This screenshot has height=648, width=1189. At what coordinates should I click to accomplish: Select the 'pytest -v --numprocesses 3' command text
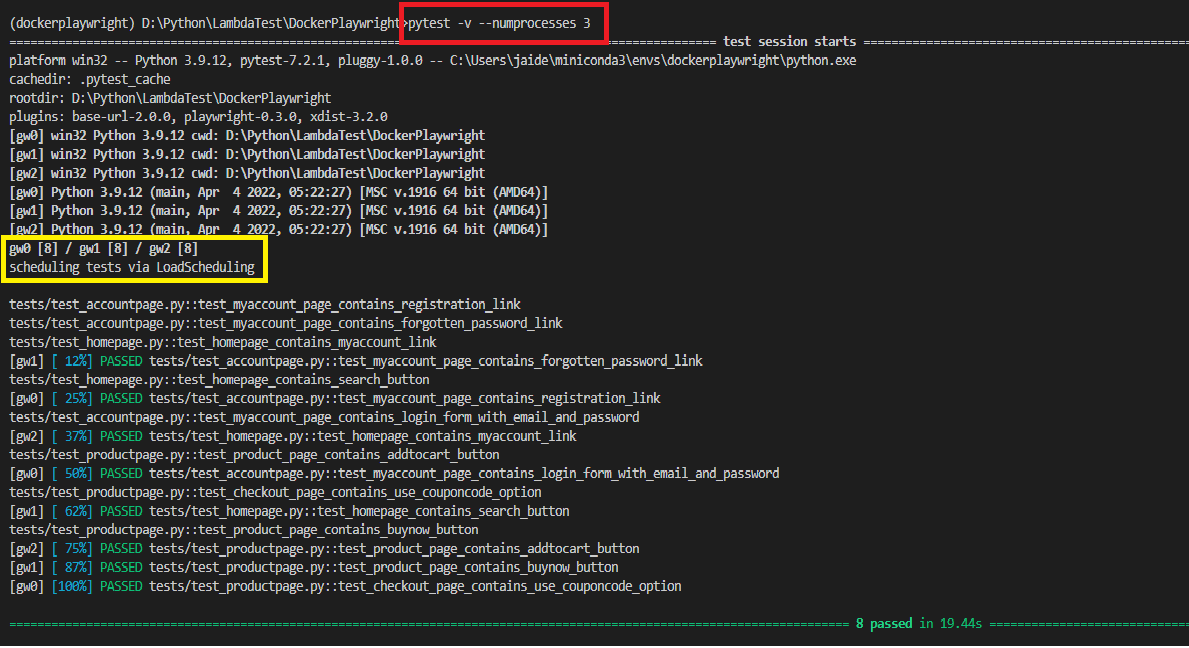499,23
